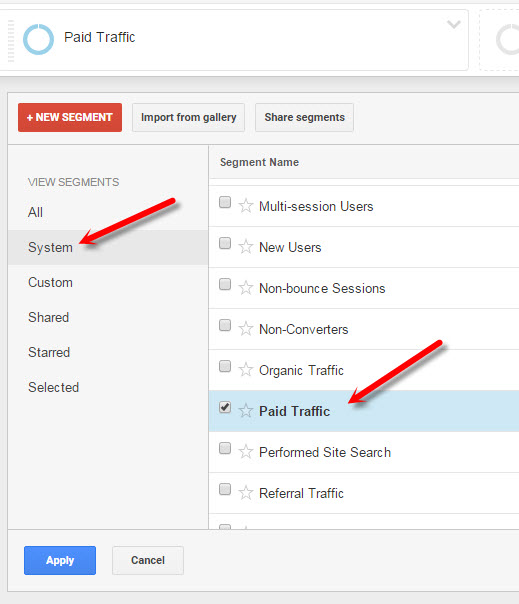Check the Organic Traffic checkbox

(225, 366)
